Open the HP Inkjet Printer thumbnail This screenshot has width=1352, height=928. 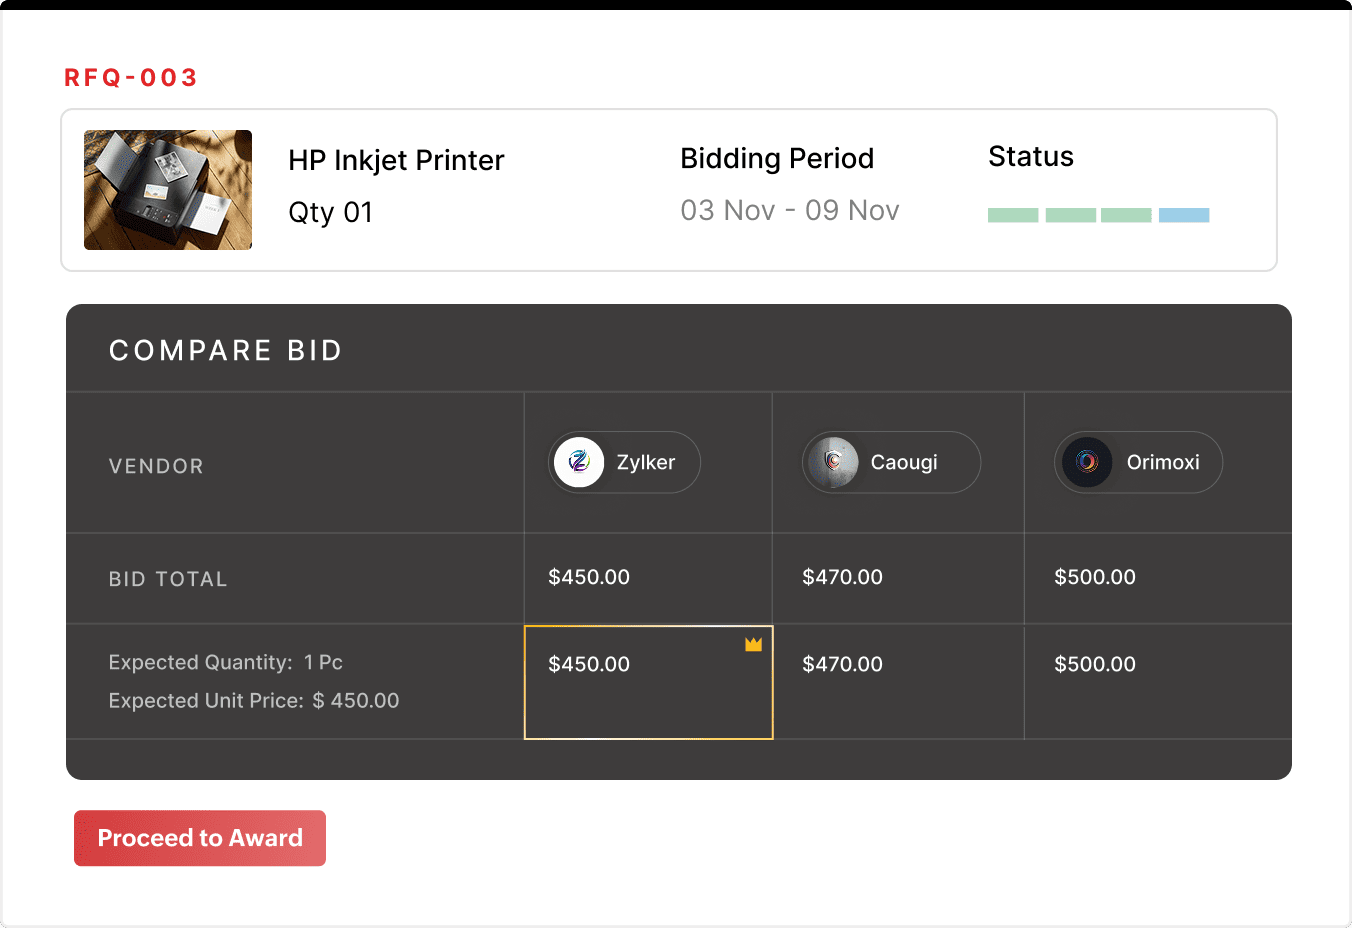[x=168, y=190]
